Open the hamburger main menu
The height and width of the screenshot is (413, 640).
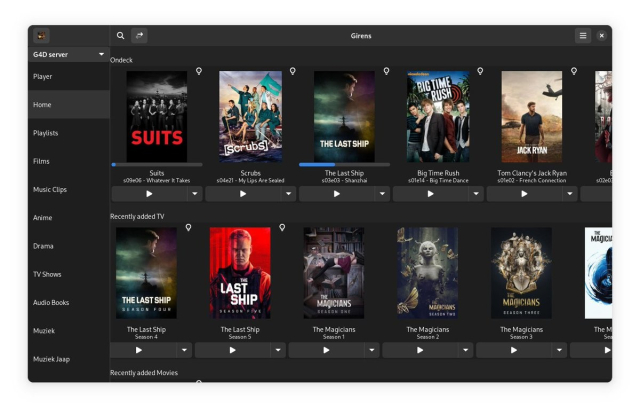(583, 36)
